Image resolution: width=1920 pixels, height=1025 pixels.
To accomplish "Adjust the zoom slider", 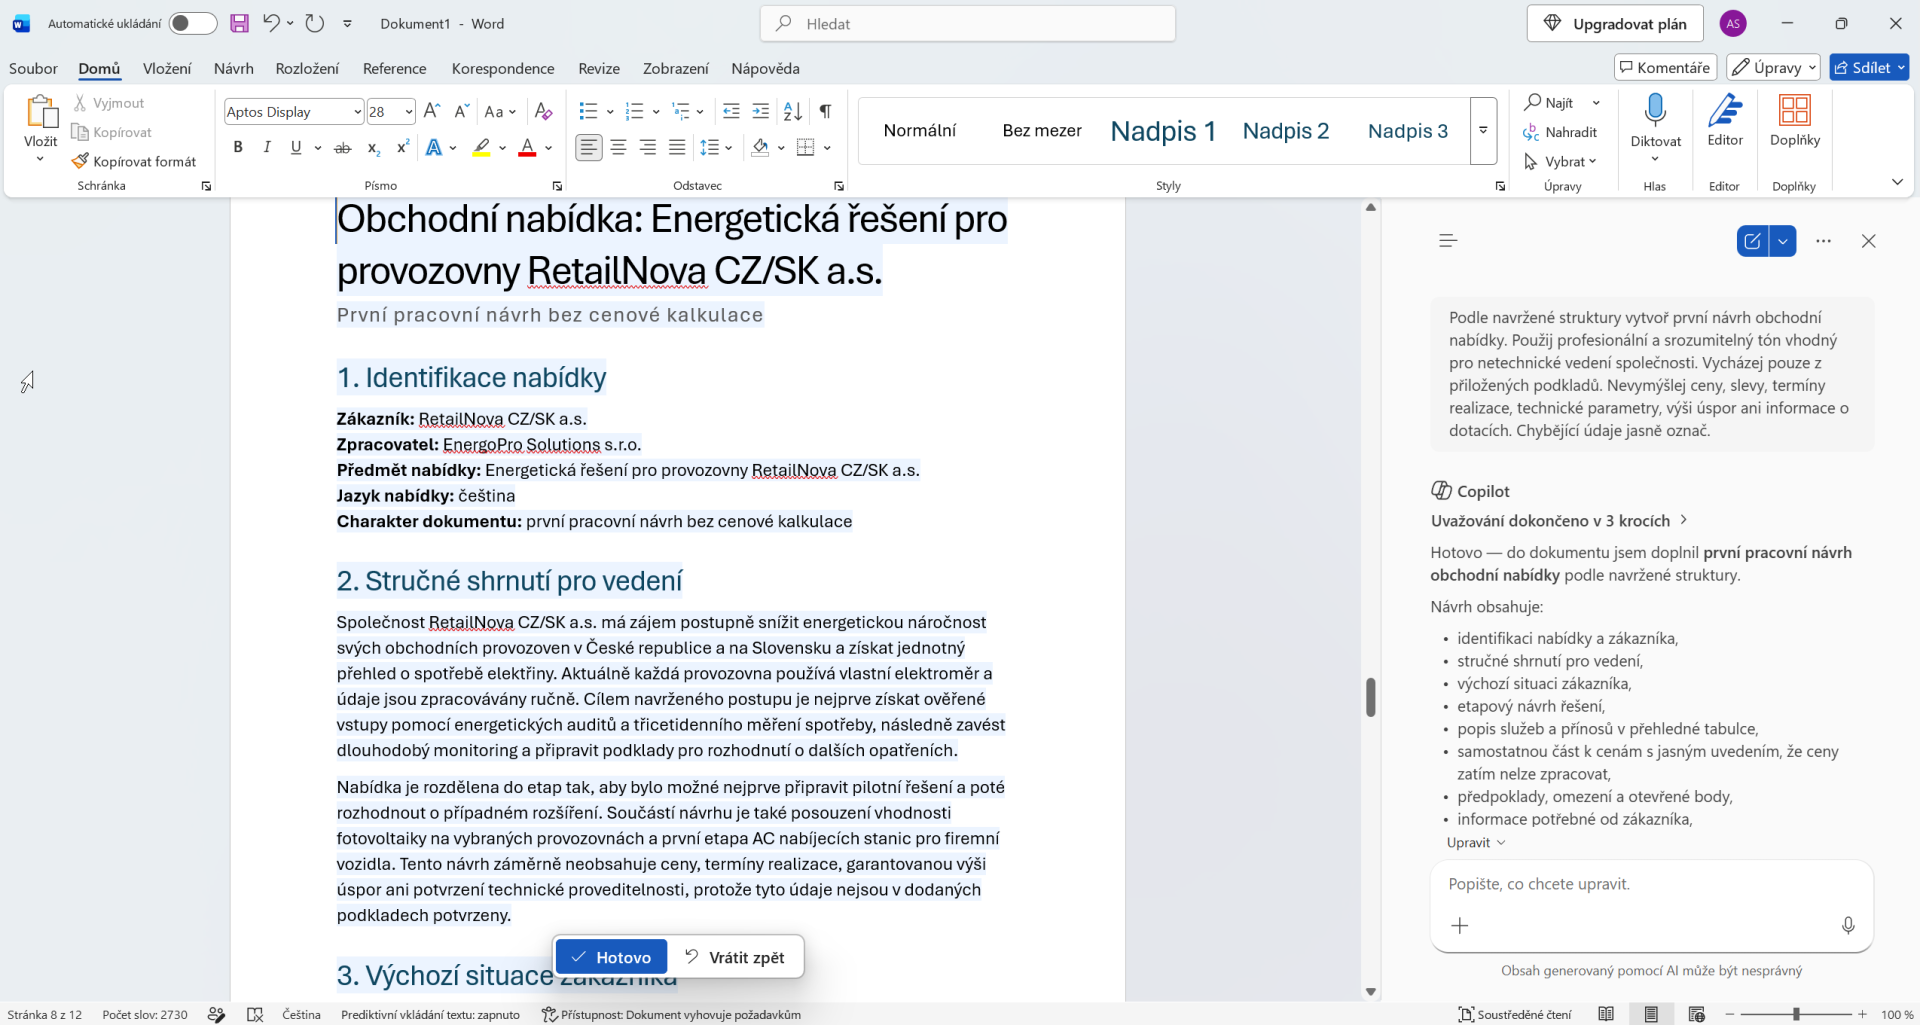I will coord(1796,1014).
